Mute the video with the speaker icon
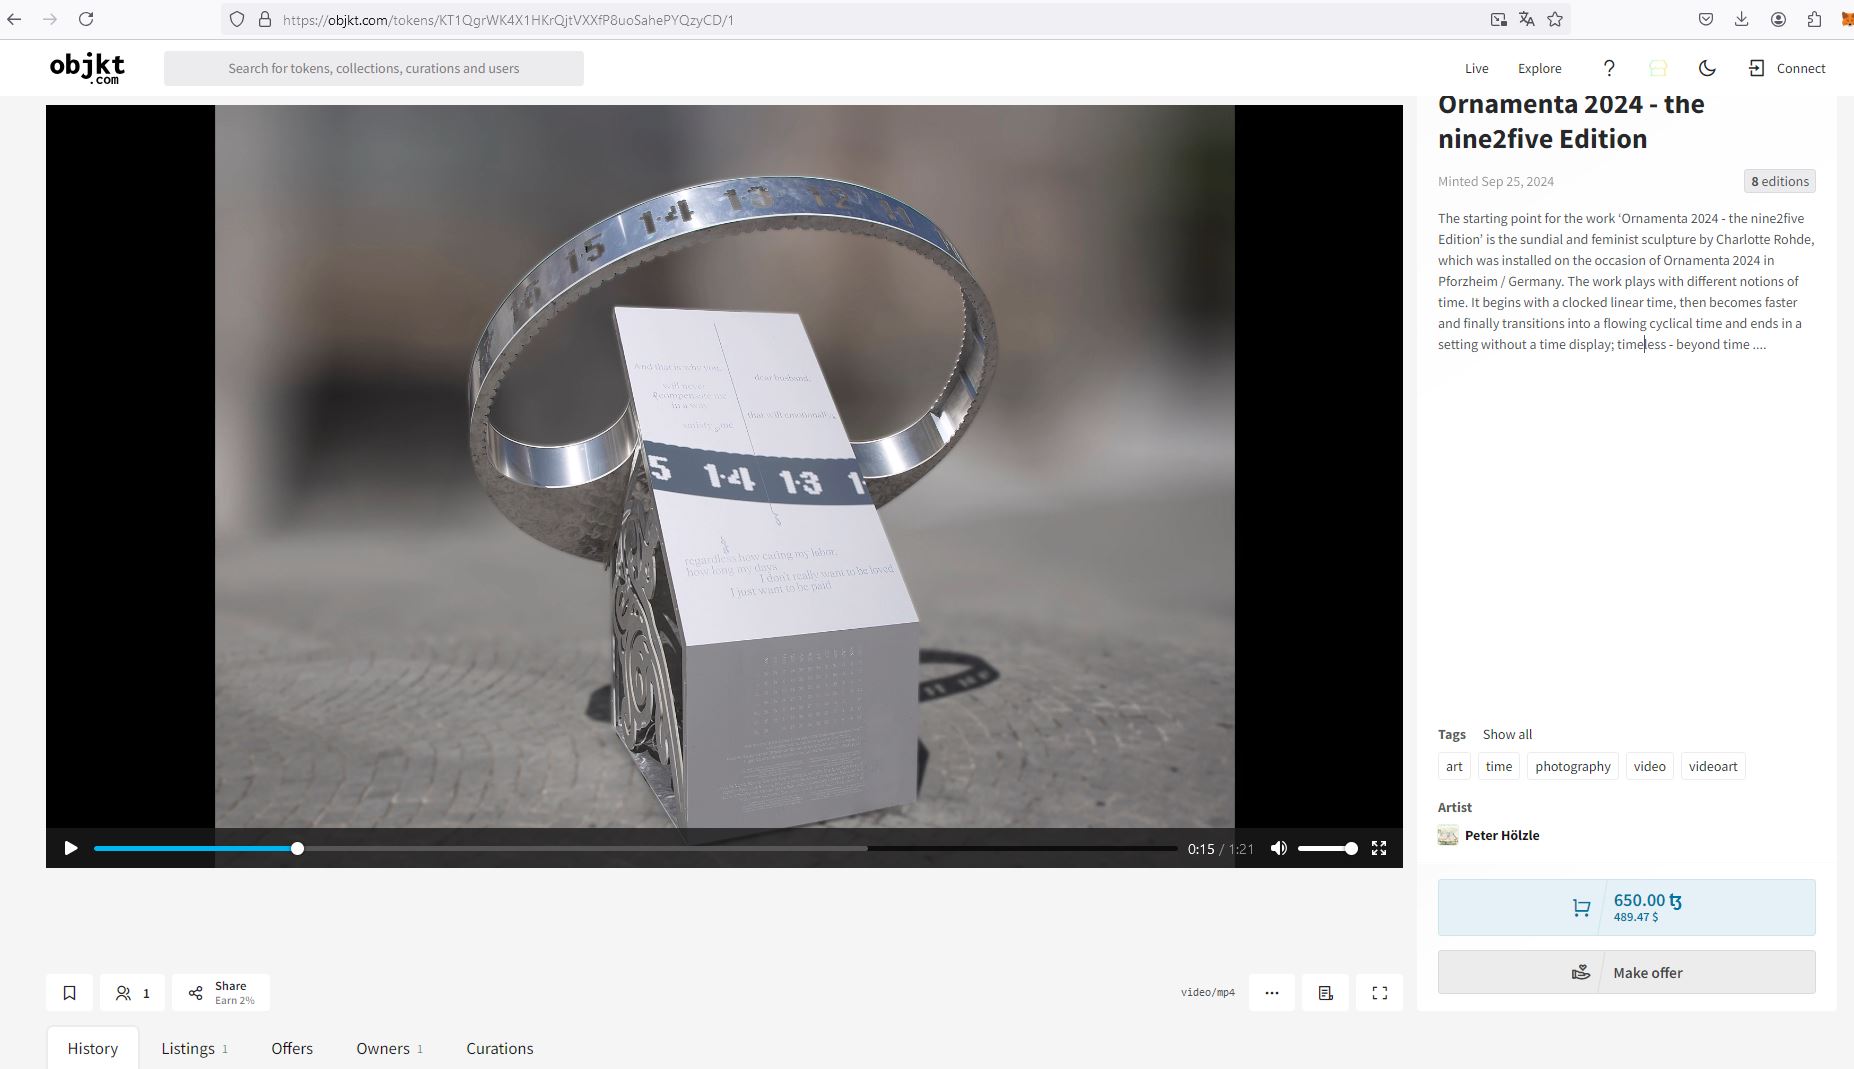Image resolution: width=1854 pixels, height=1069 pixels. tap(1278, 848)
